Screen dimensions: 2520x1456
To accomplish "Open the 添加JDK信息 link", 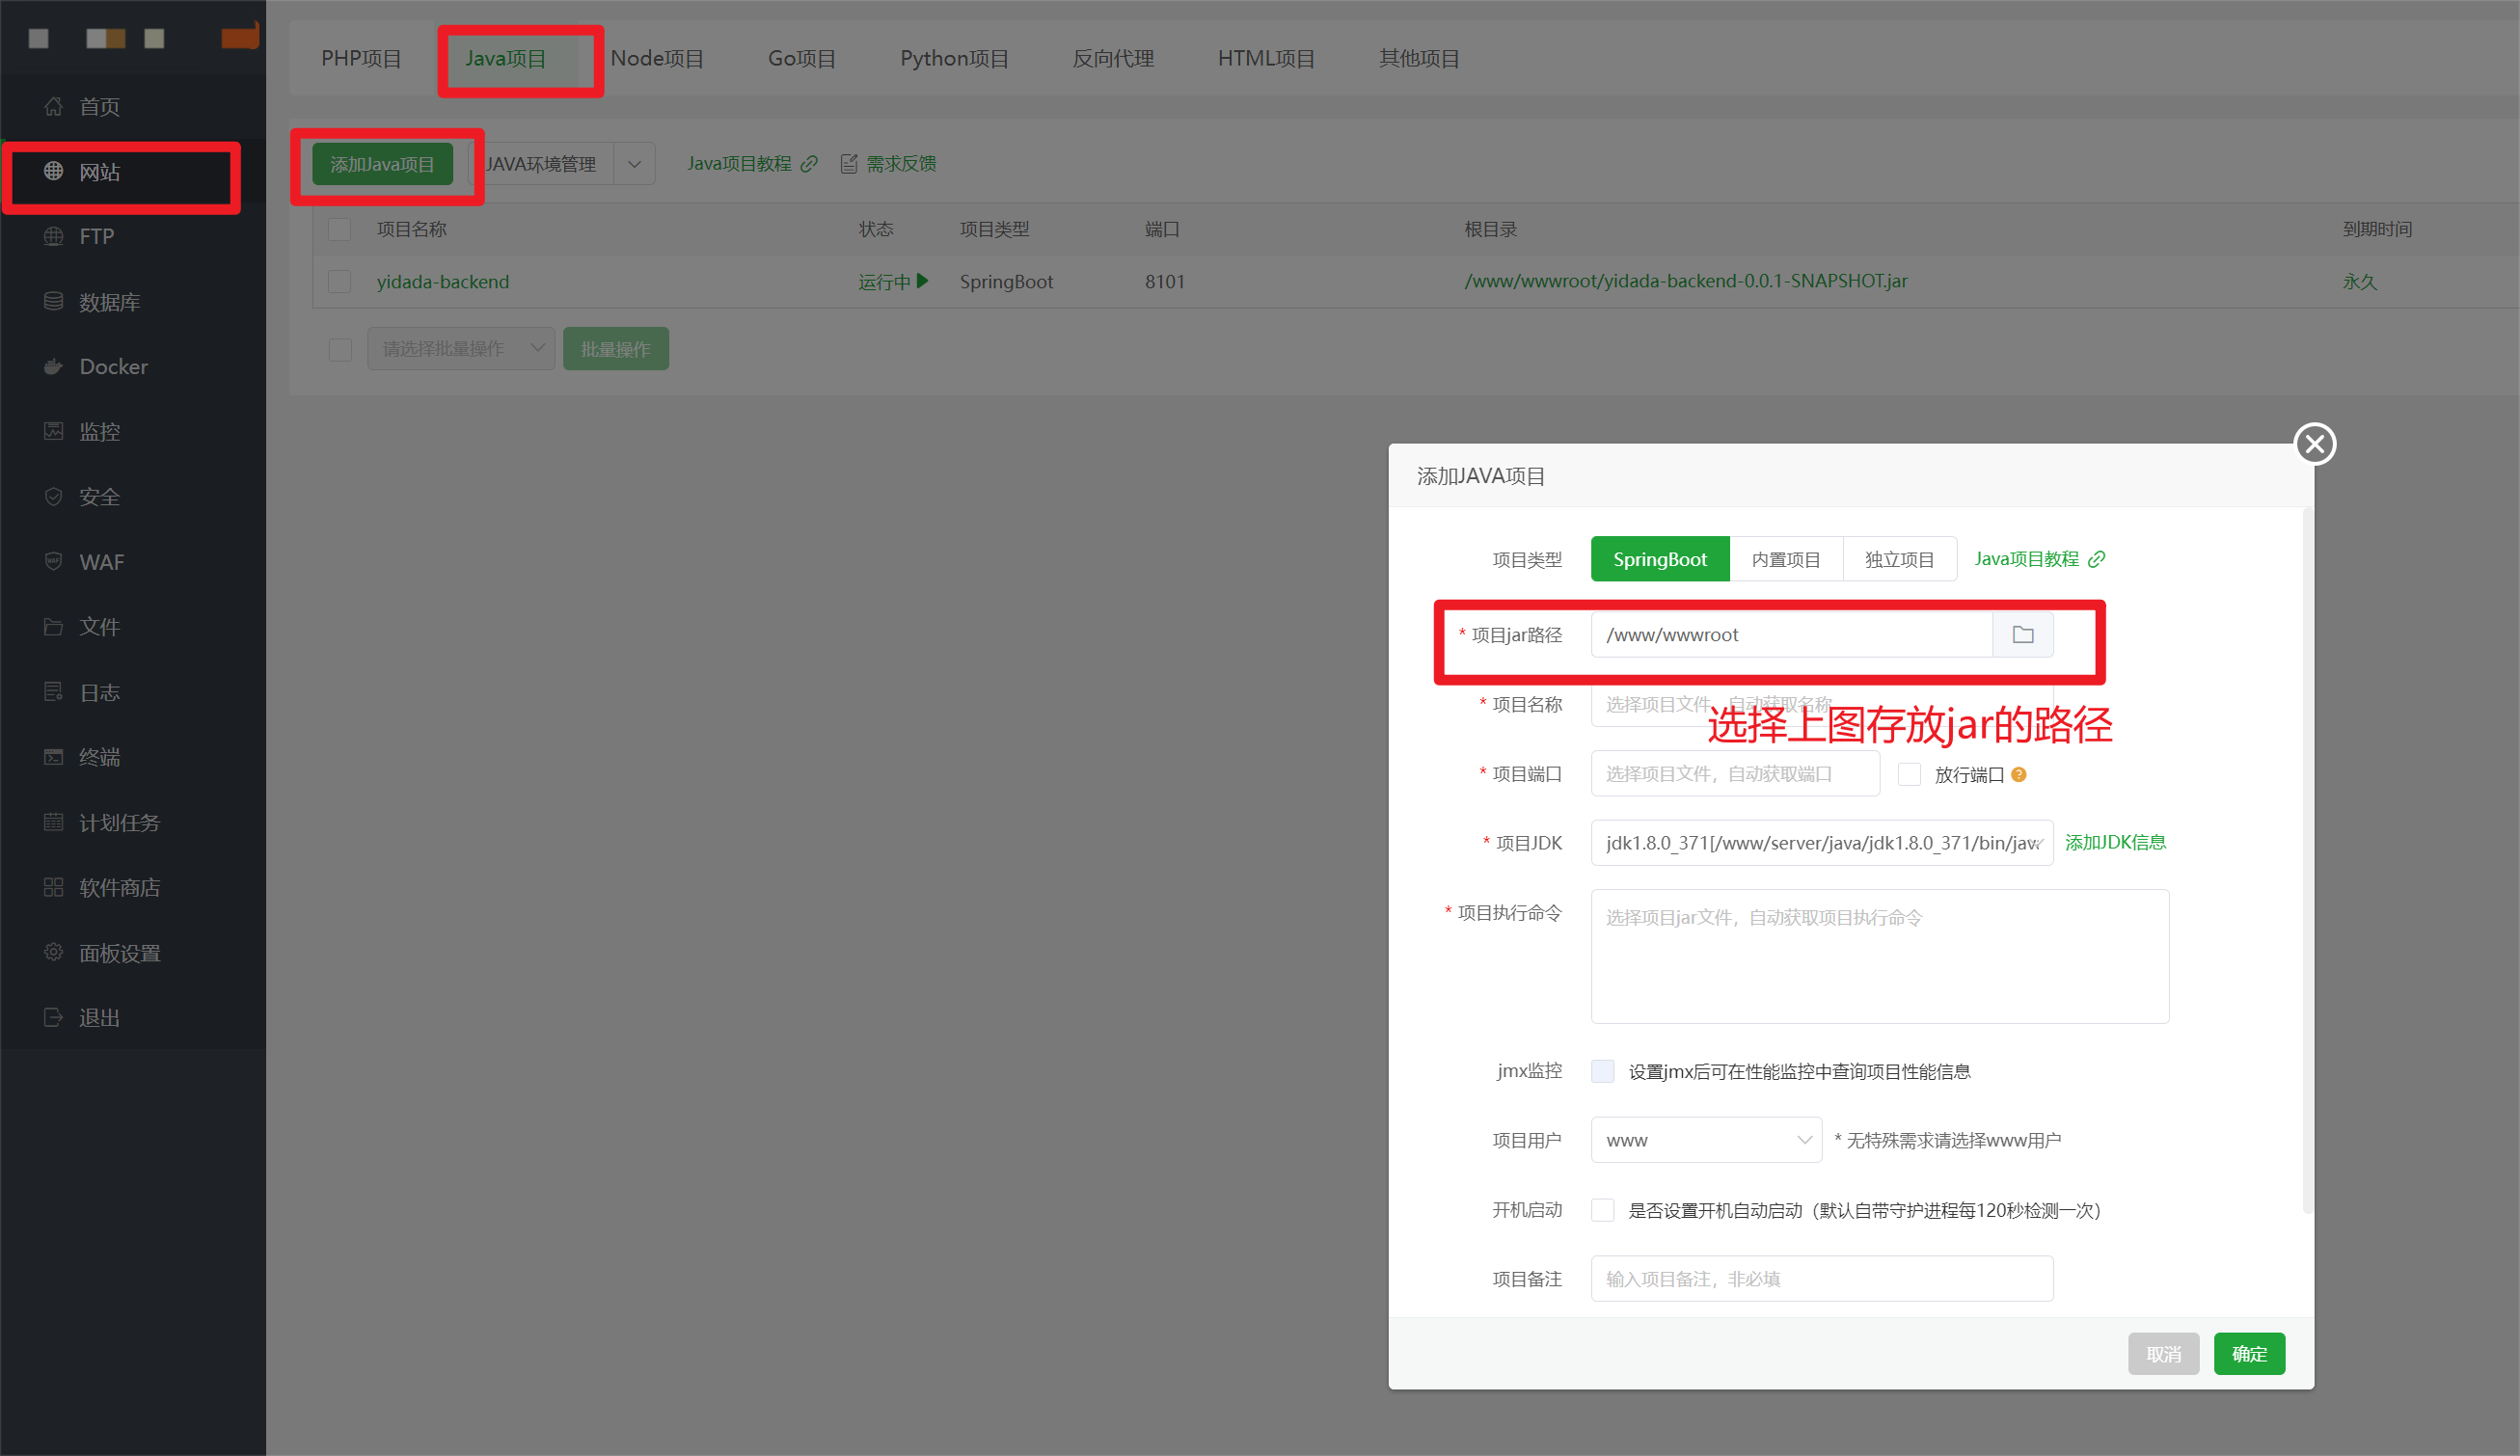I will point(2115,843).
